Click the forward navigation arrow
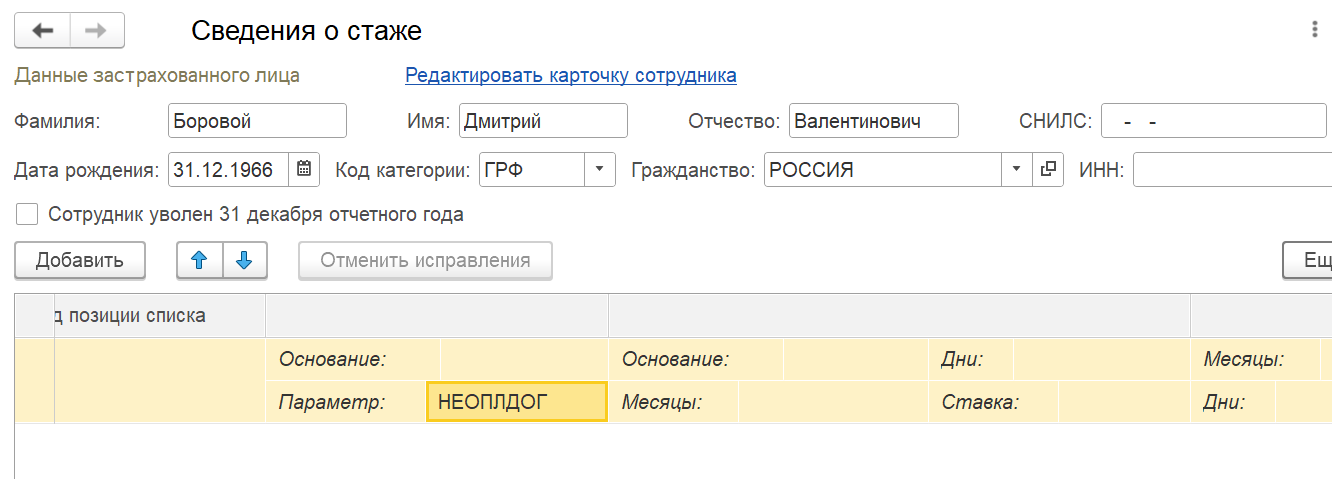This screenshot has width=1332, height=479. [96, 31]
